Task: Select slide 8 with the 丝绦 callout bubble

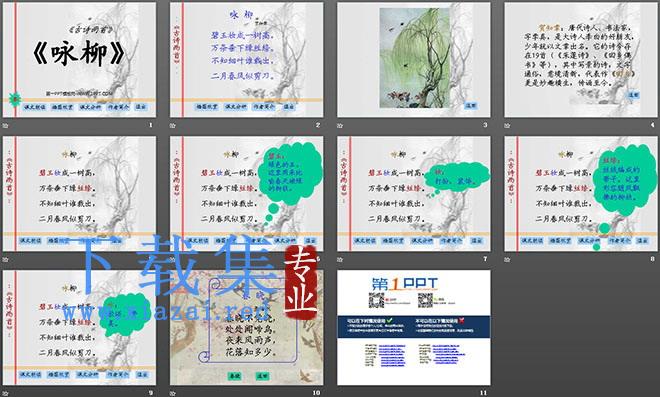Action: click(x=581, y=194)
